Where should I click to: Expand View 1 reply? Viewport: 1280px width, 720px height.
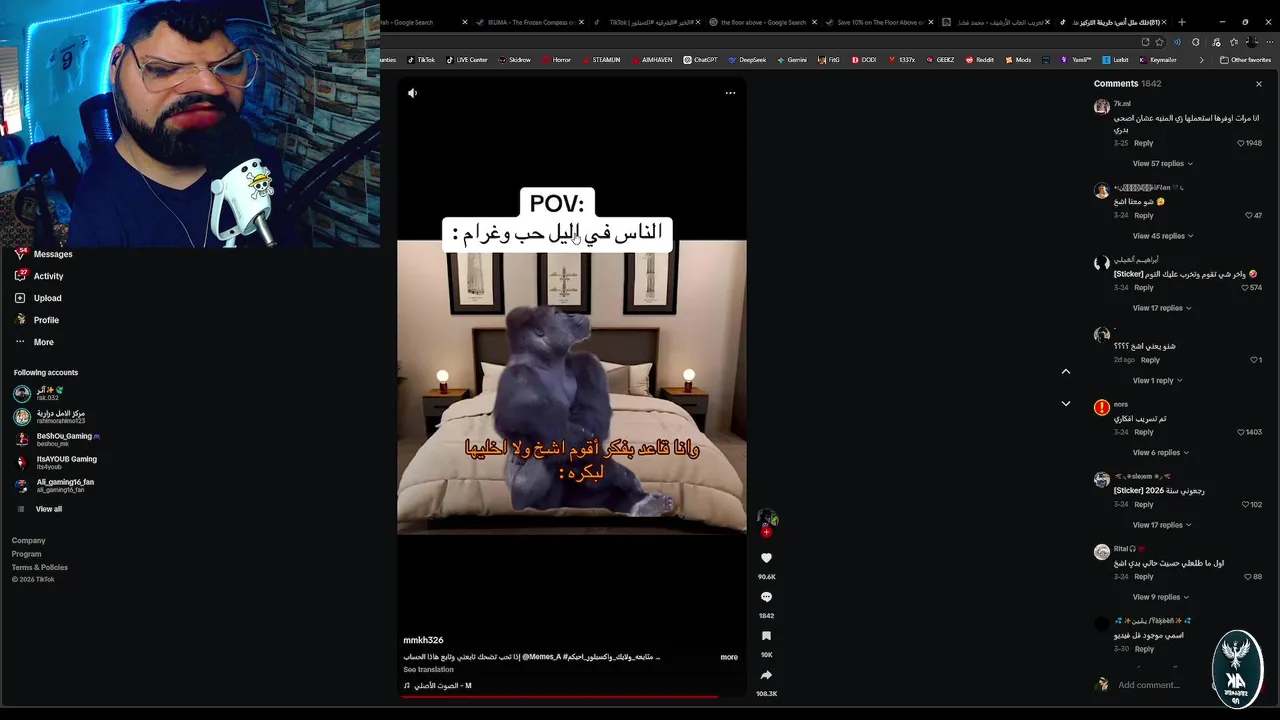click(x=1157, y=381)
